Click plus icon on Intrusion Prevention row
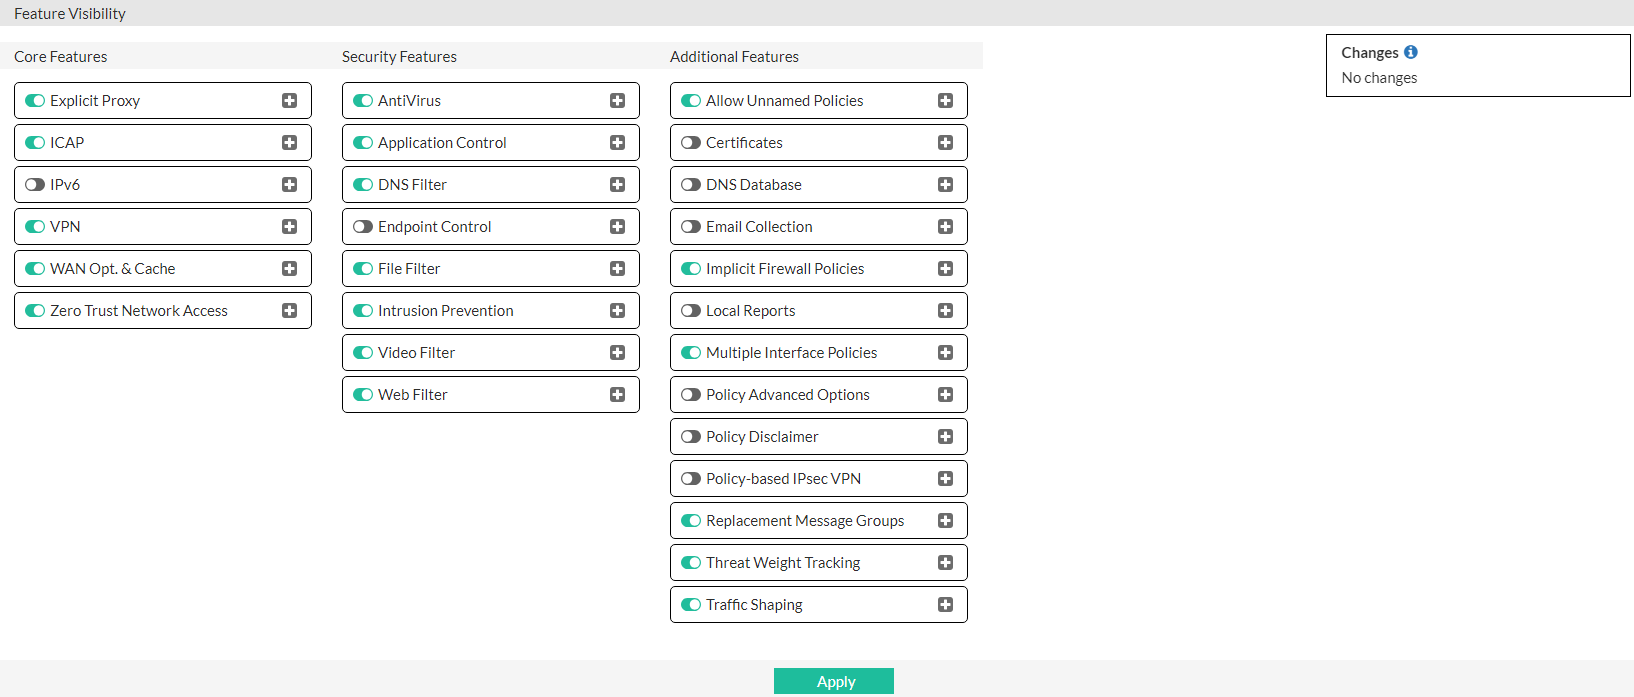The width and height of the screenshot is (1634, 697). tap(617, 310)
